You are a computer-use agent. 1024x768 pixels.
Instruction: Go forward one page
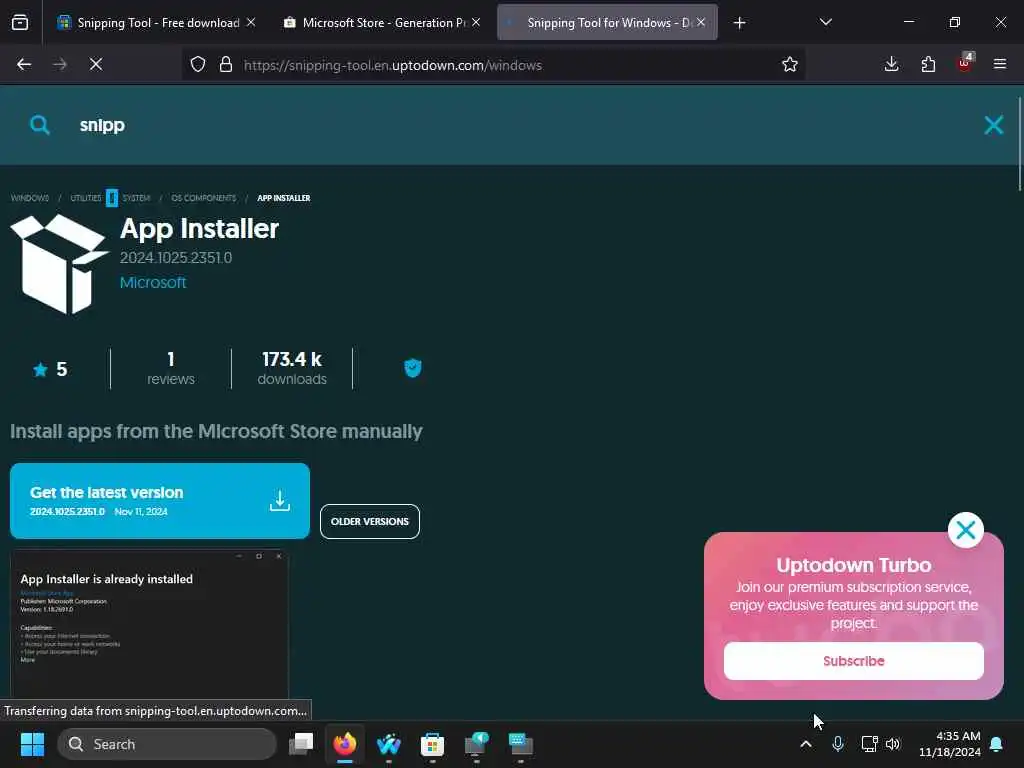click(x=60, y=64)
